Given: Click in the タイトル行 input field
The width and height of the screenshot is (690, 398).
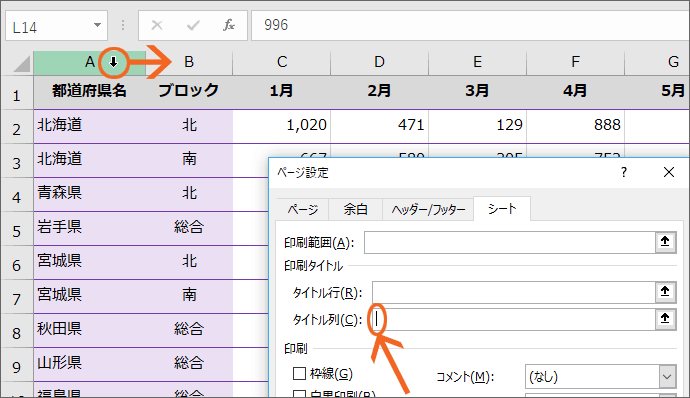Looking at the screenshot, I should point(514,292).
